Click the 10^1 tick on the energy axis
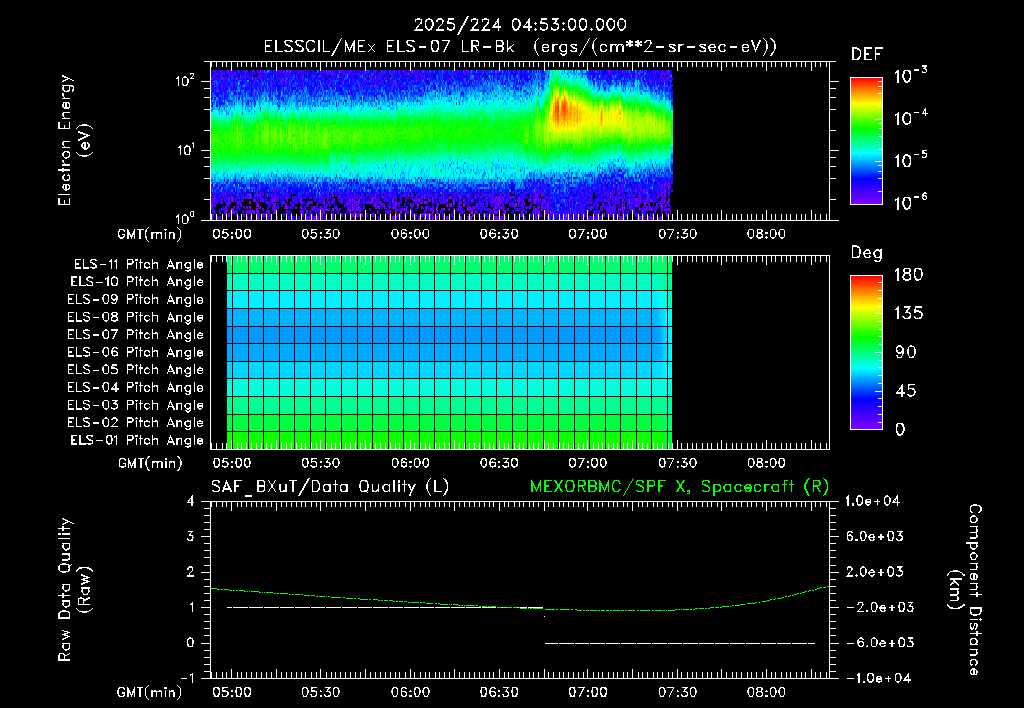Image resolution: width=1024 pixels, height=708 pixels. (x=186, y=150)
